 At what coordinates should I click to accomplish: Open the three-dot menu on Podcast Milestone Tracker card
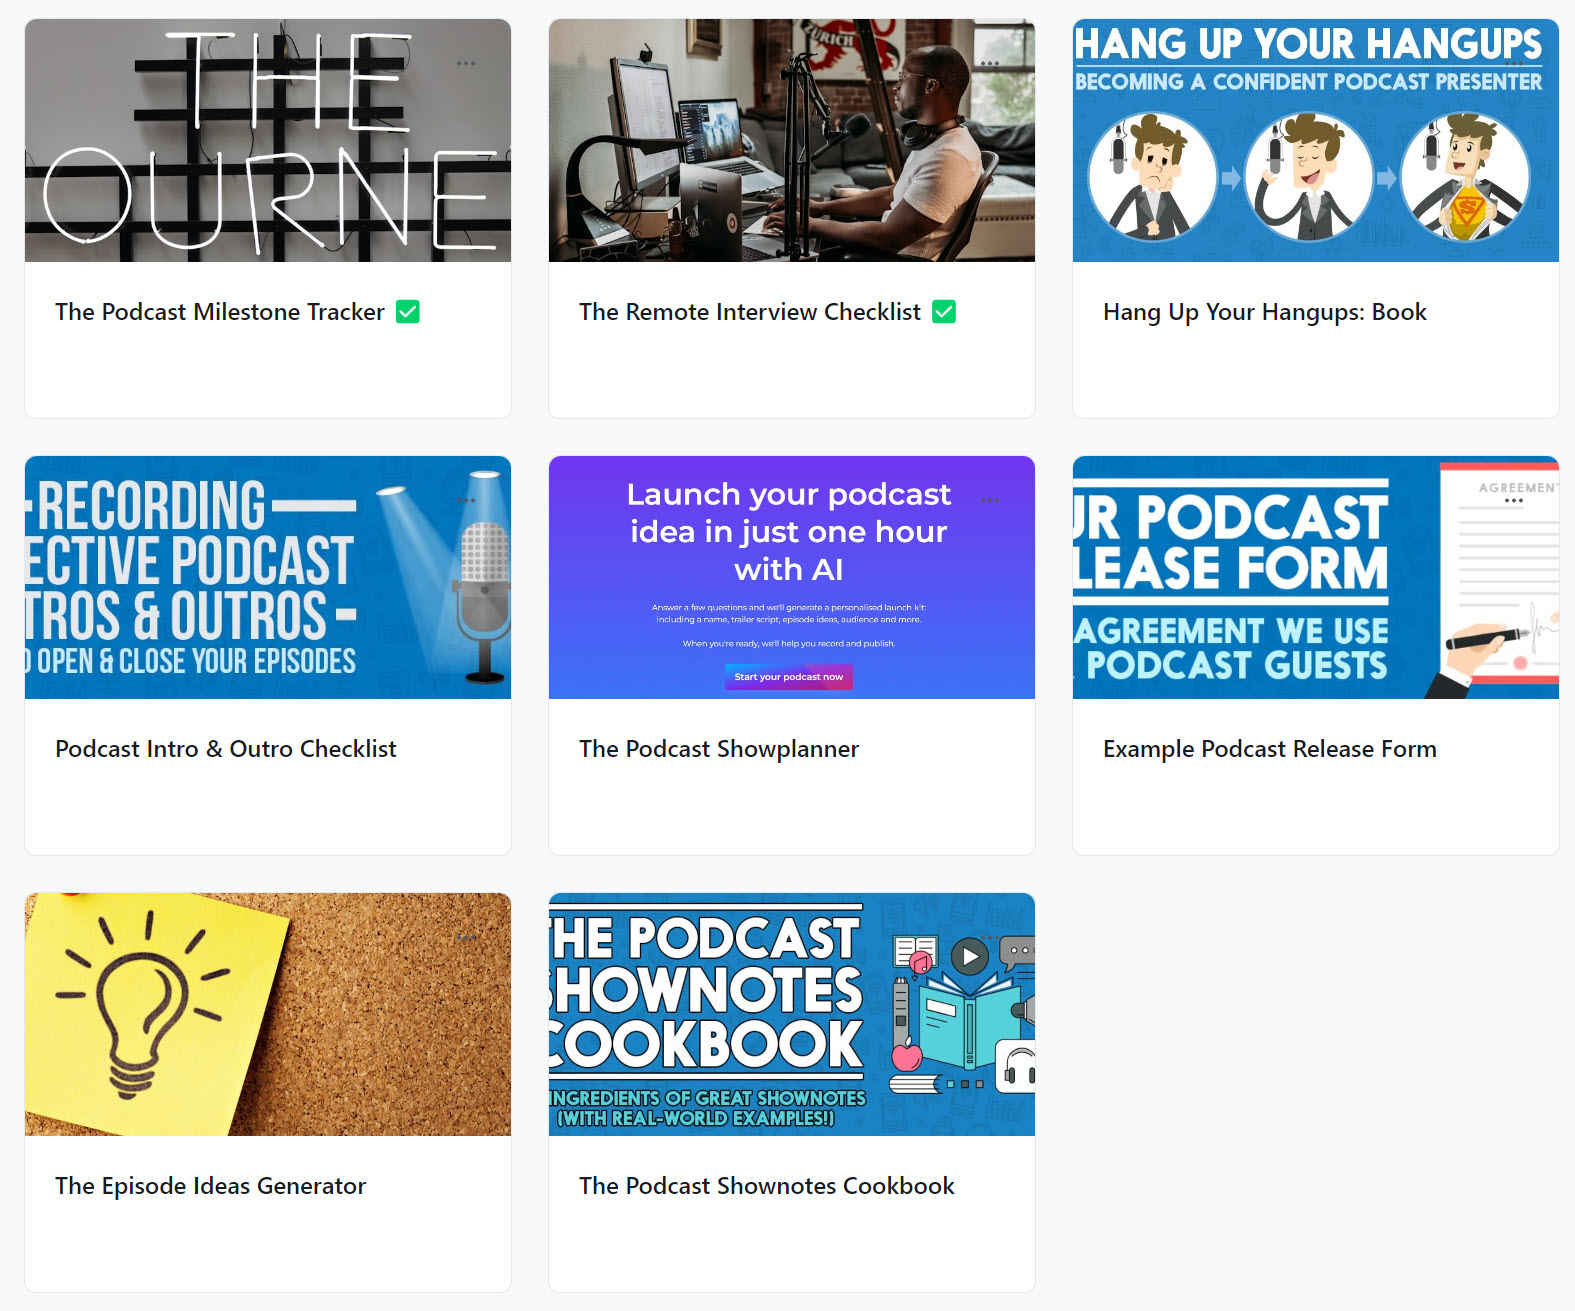[x=466, y=63]
